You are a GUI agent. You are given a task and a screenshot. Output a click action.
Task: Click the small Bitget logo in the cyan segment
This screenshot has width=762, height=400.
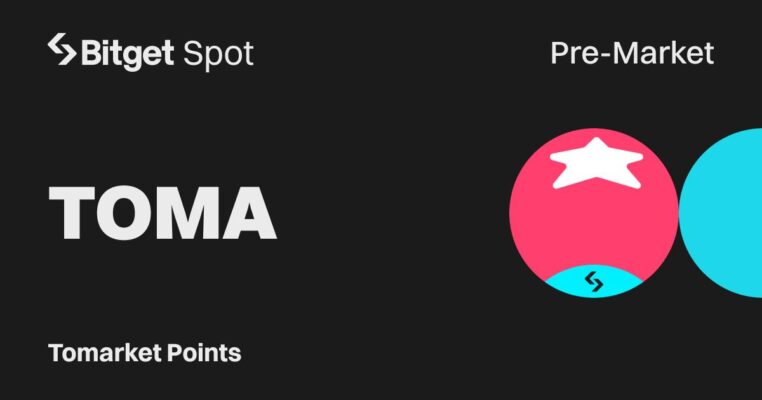pos(594,282)
